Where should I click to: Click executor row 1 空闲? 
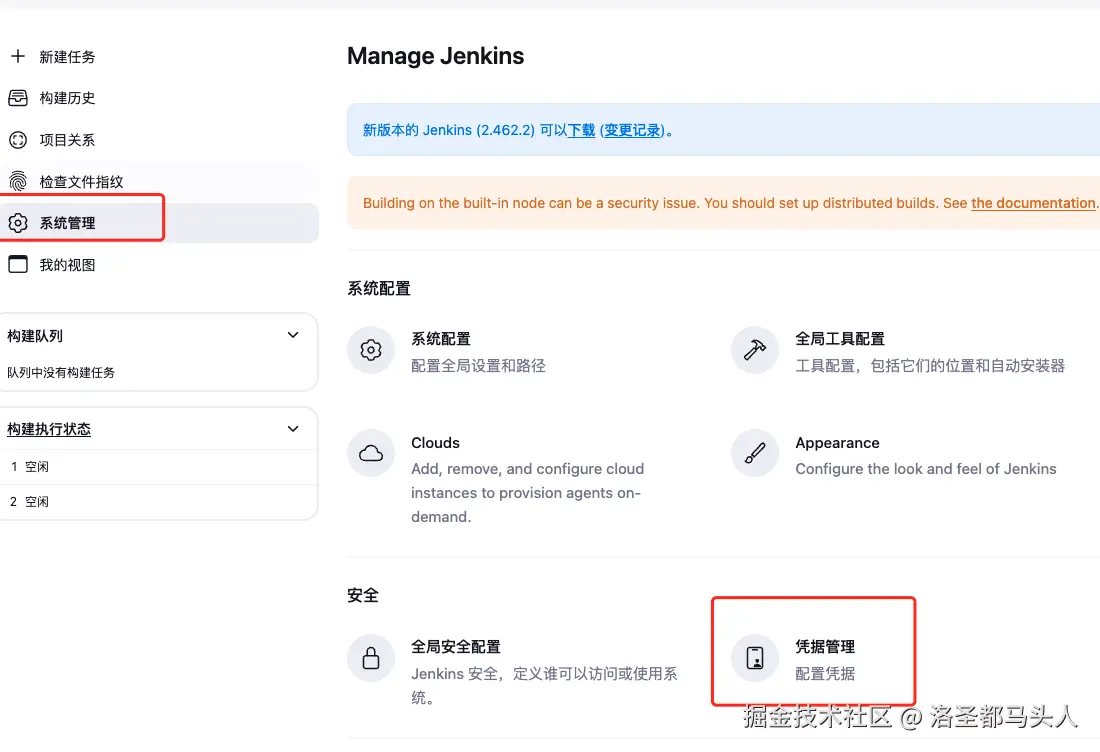159,466
